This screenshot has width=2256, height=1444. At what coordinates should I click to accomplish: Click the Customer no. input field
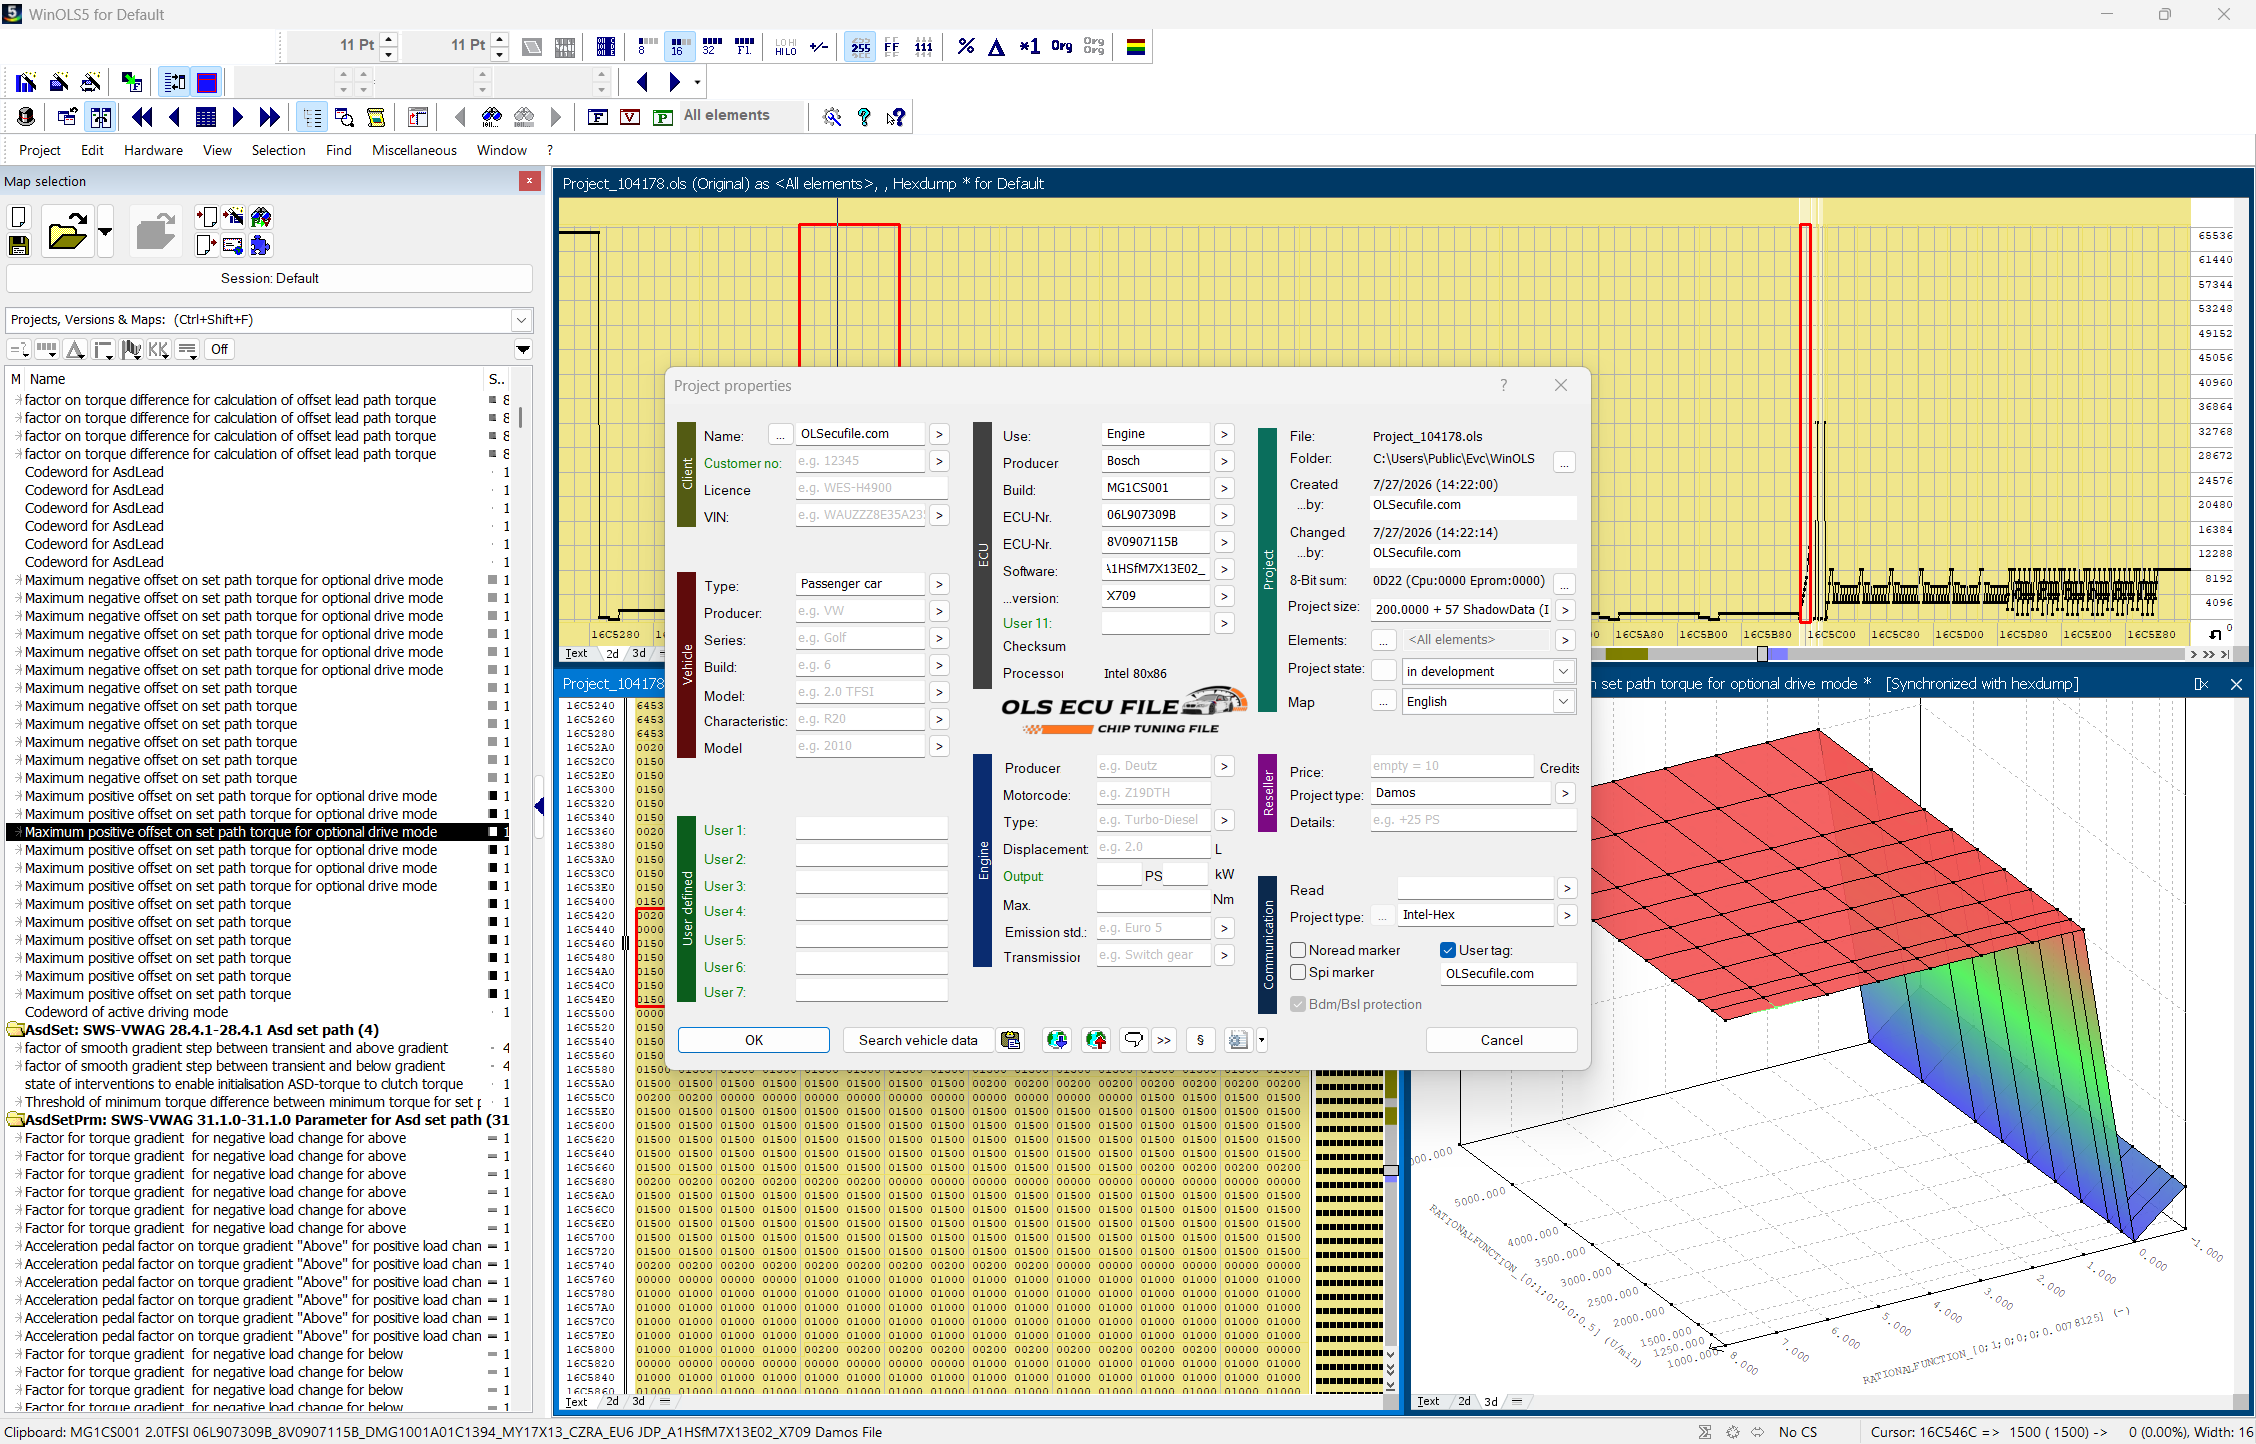(861, 461)
